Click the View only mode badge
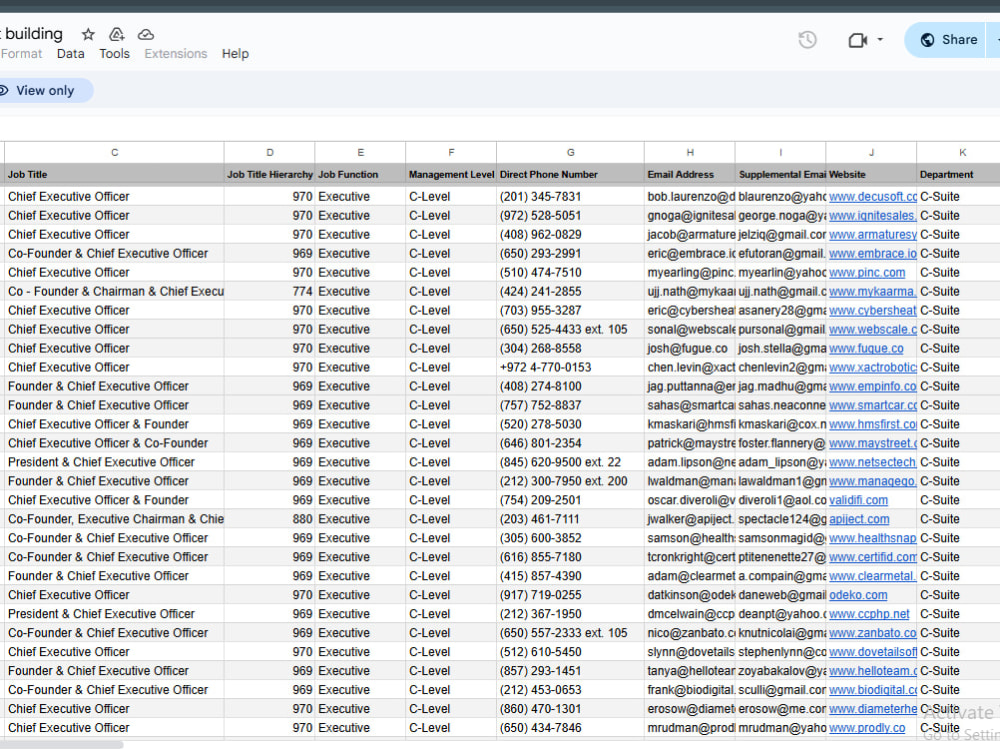 (45, 91)
